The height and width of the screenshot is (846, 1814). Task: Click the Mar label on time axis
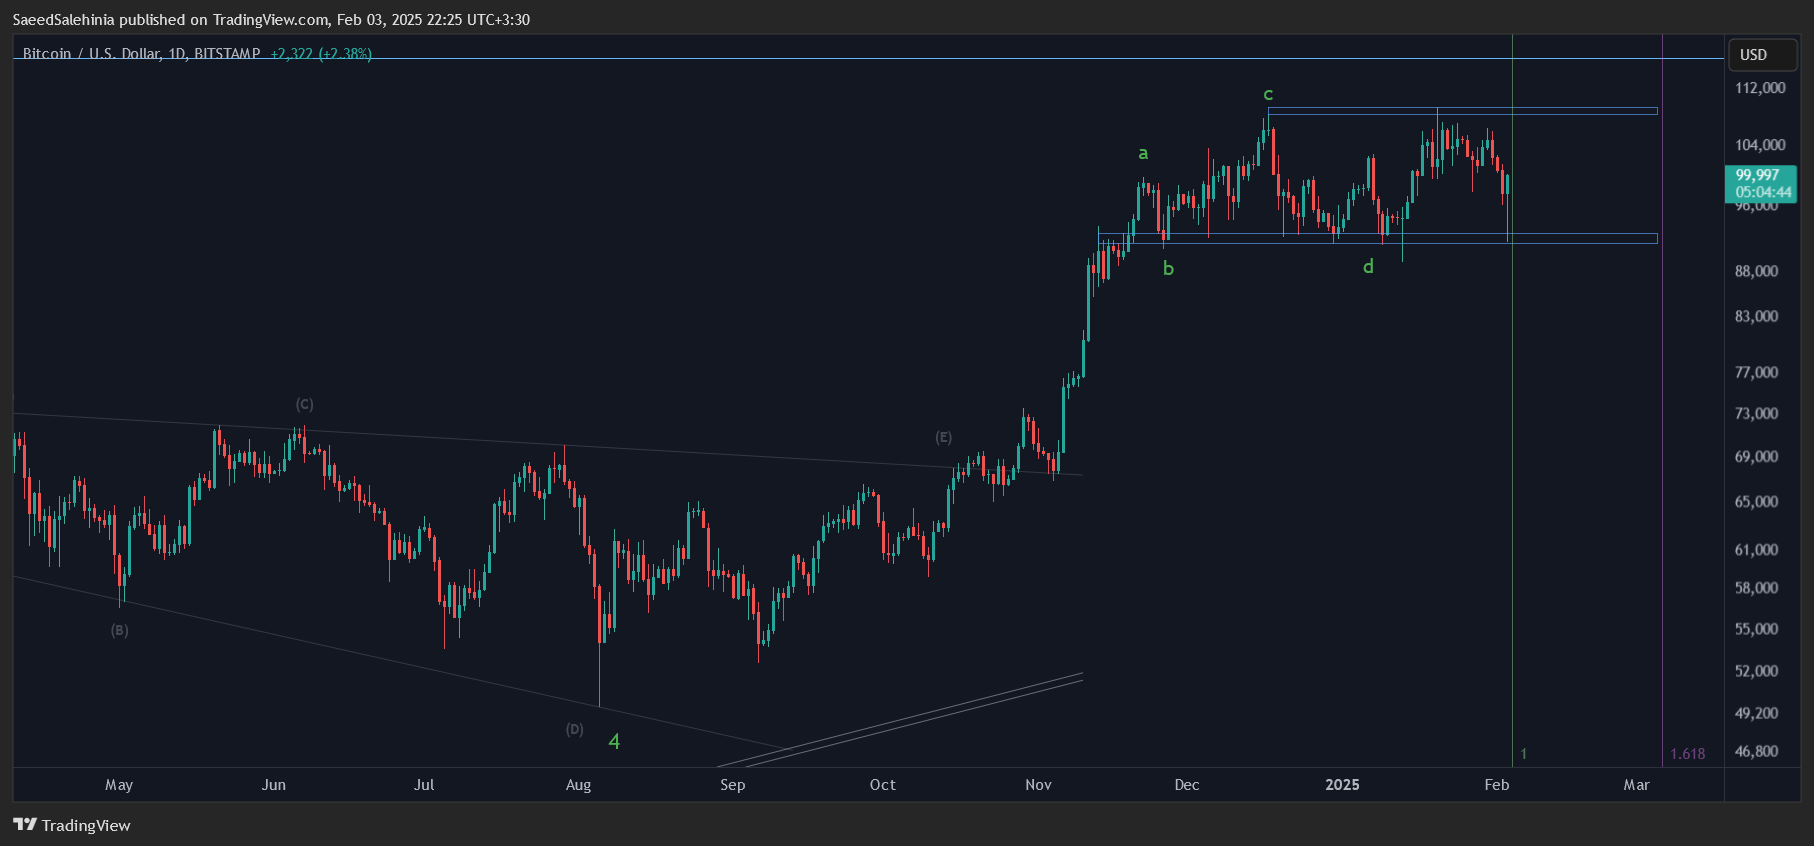[x=1636, y=785]
